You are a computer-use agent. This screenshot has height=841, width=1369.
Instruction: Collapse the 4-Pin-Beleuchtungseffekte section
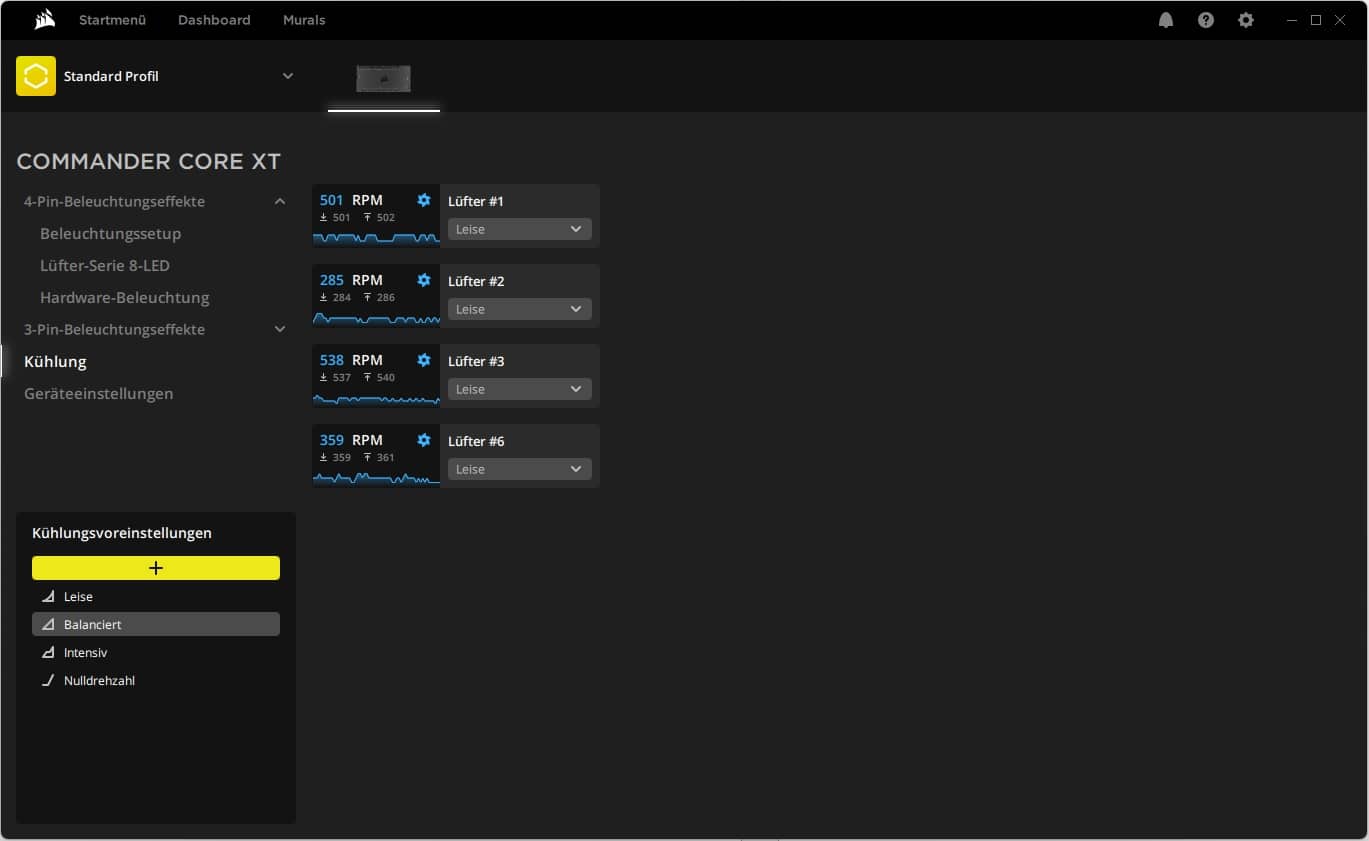pyautogui.click(x=280, y=201)
